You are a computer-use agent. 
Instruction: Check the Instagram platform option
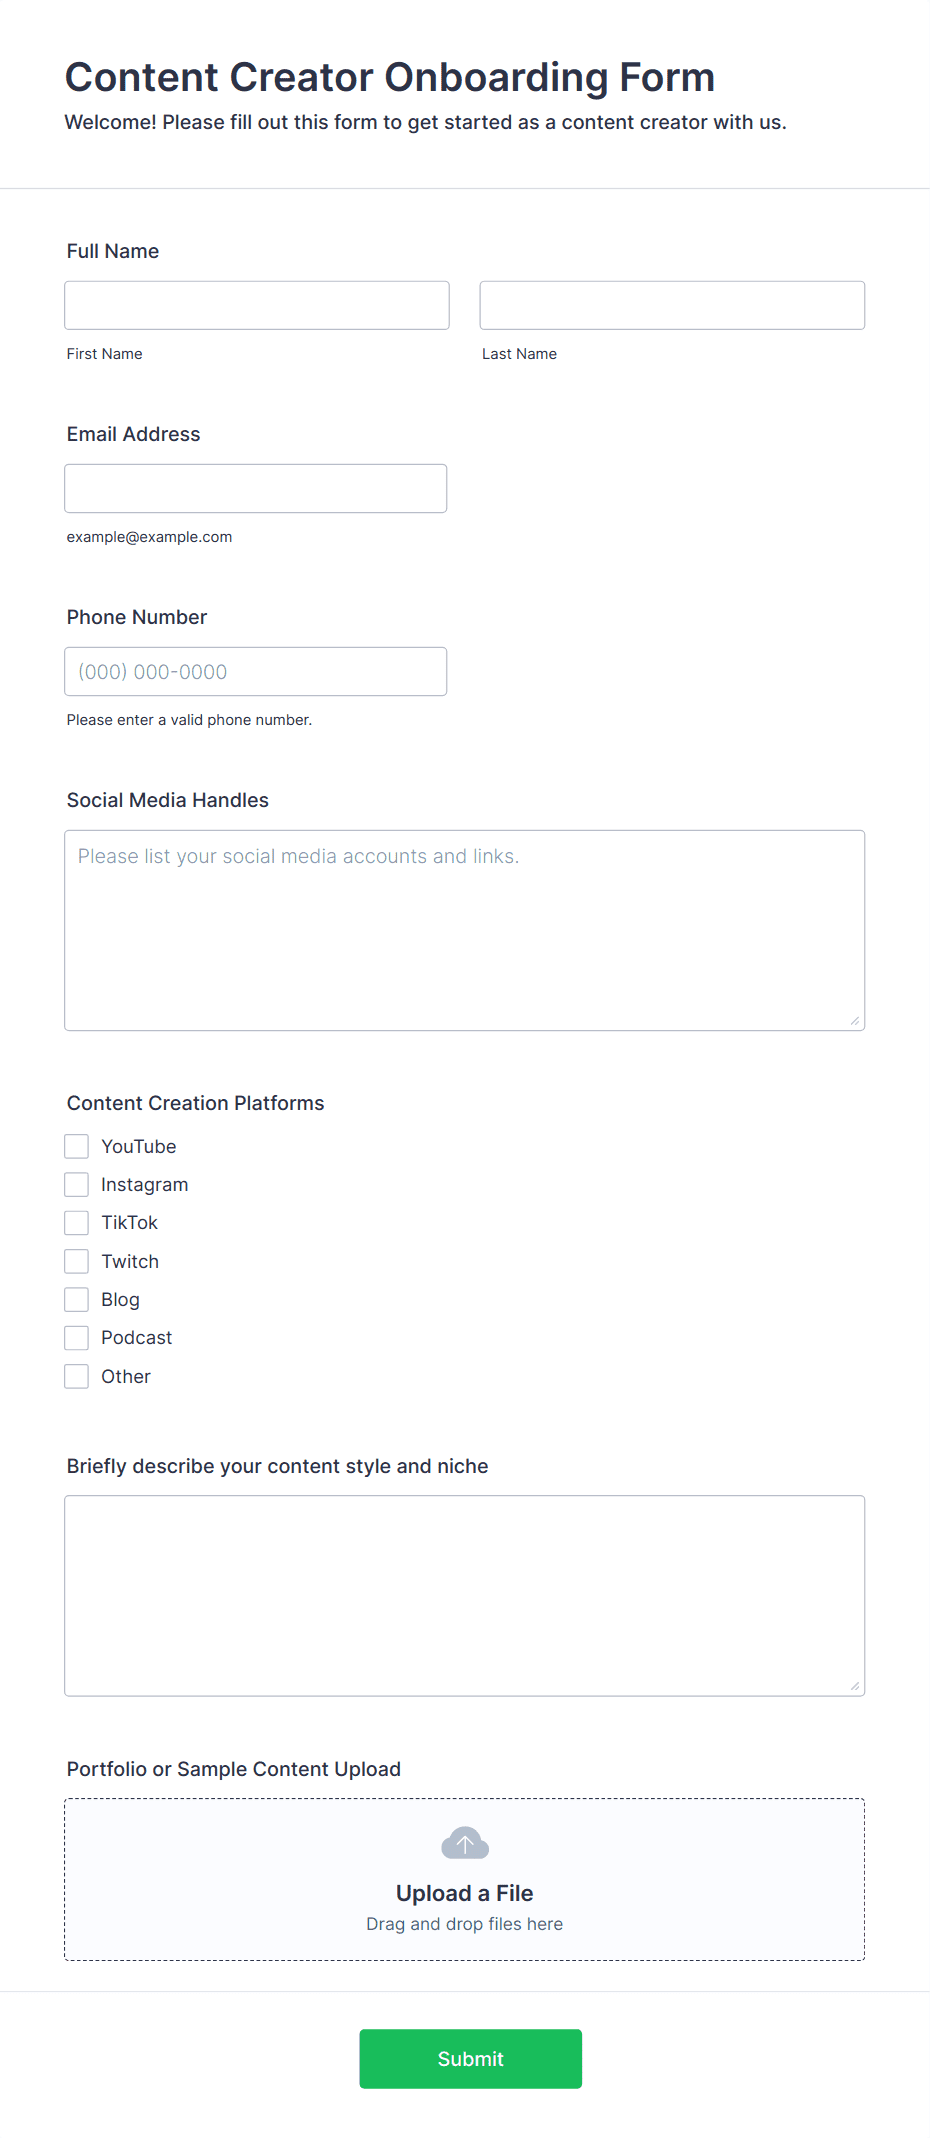point(77,1184)
